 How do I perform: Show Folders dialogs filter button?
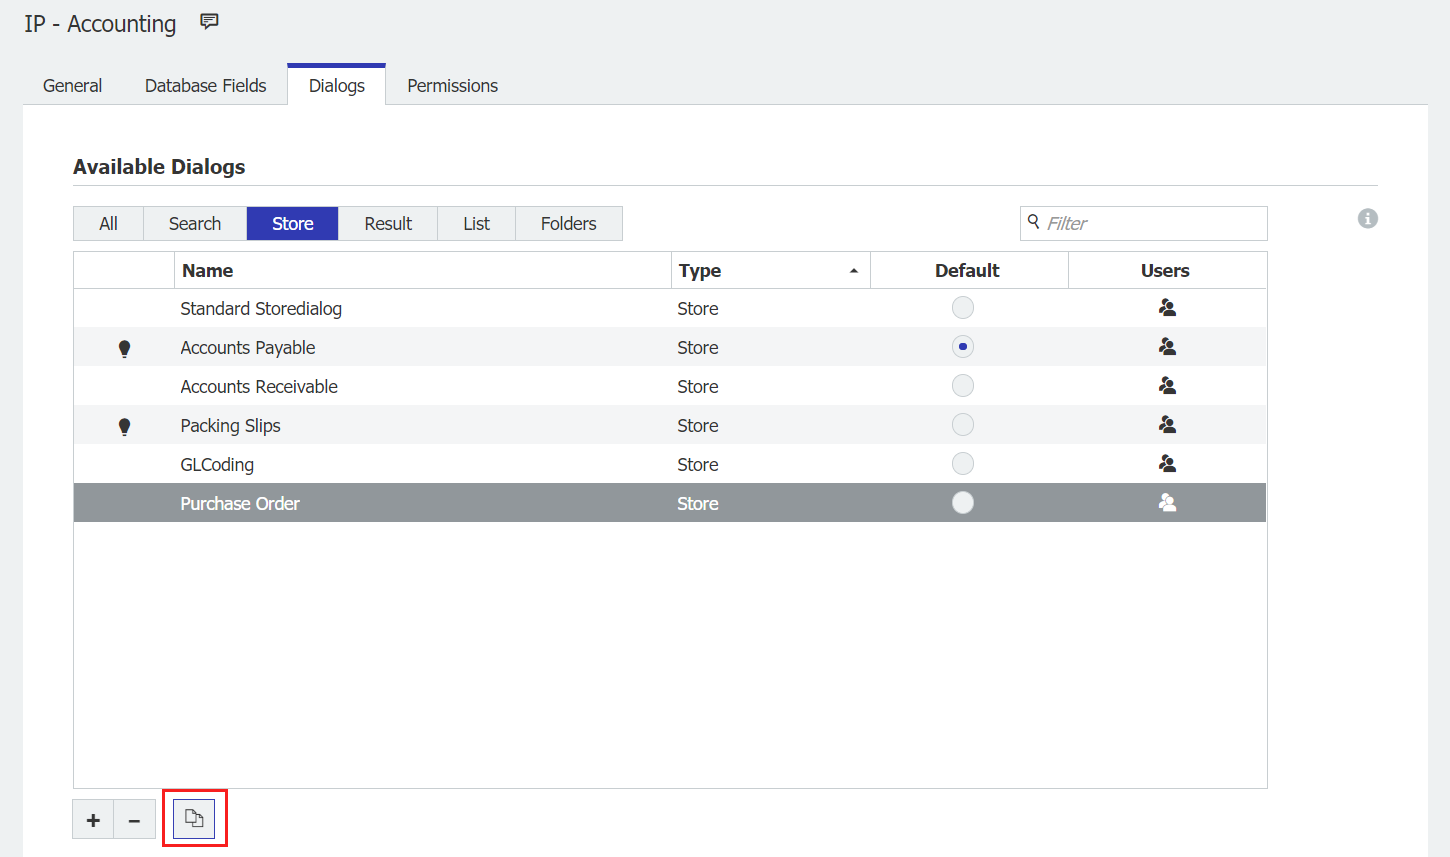coord(568,224)
